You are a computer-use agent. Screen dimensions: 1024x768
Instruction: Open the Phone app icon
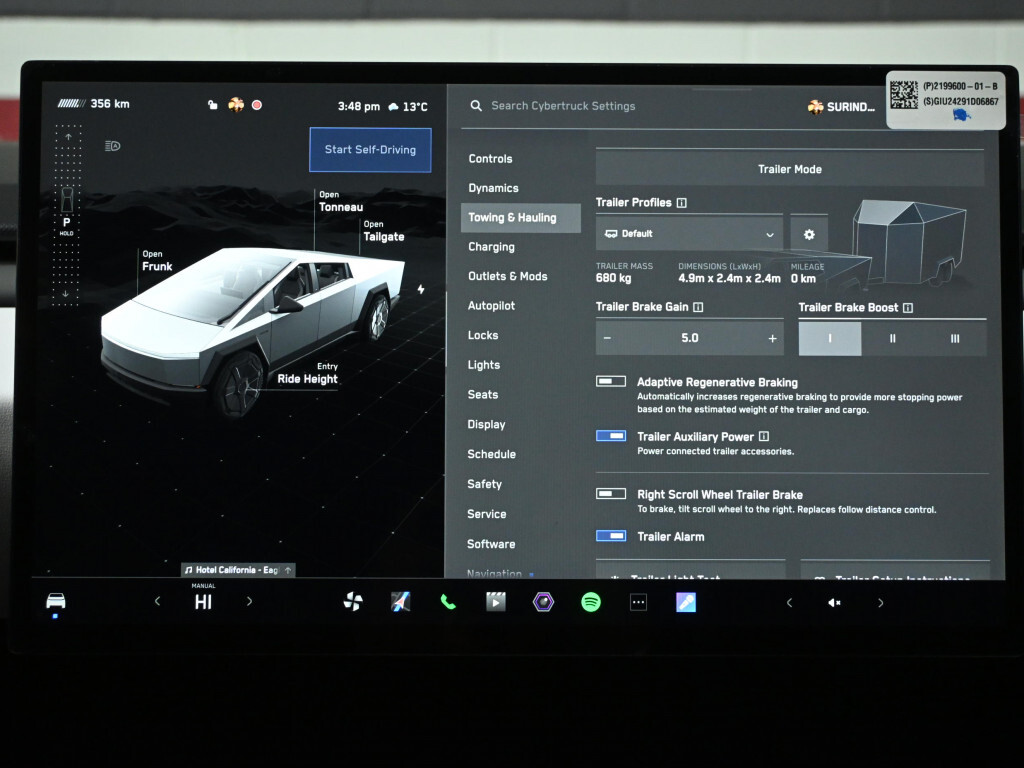(x=448, y=602)
